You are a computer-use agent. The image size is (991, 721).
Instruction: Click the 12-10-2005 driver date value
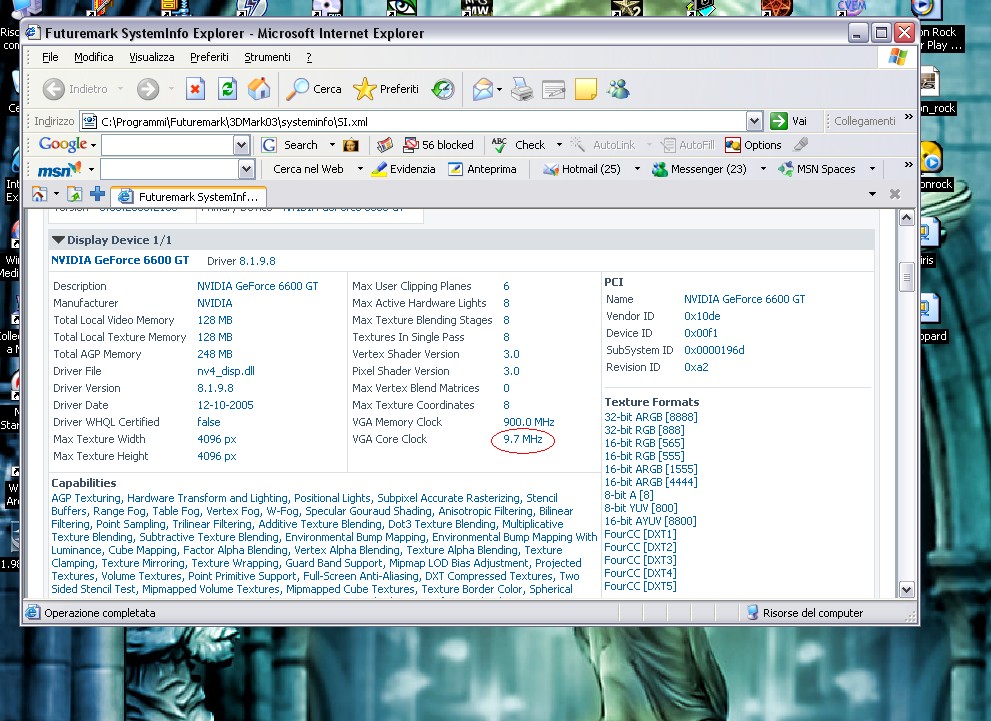[x=225, y=405]
